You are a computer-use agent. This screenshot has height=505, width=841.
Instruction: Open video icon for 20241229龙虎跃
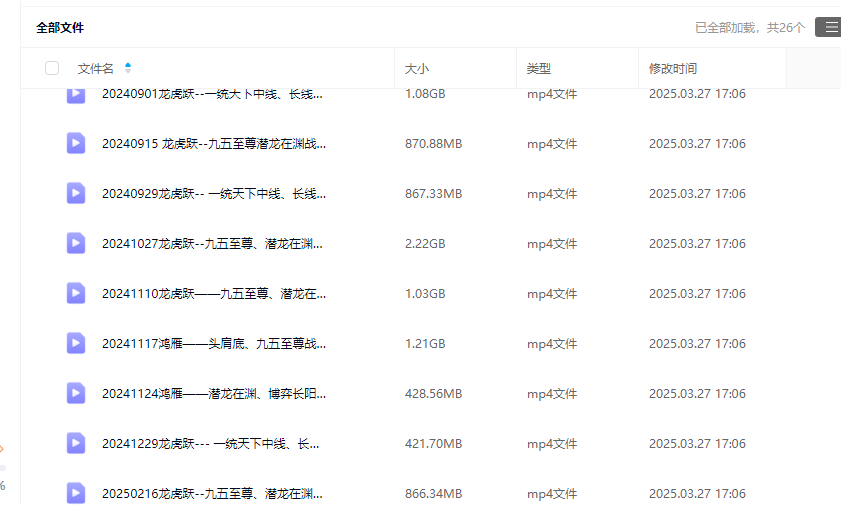76,443
